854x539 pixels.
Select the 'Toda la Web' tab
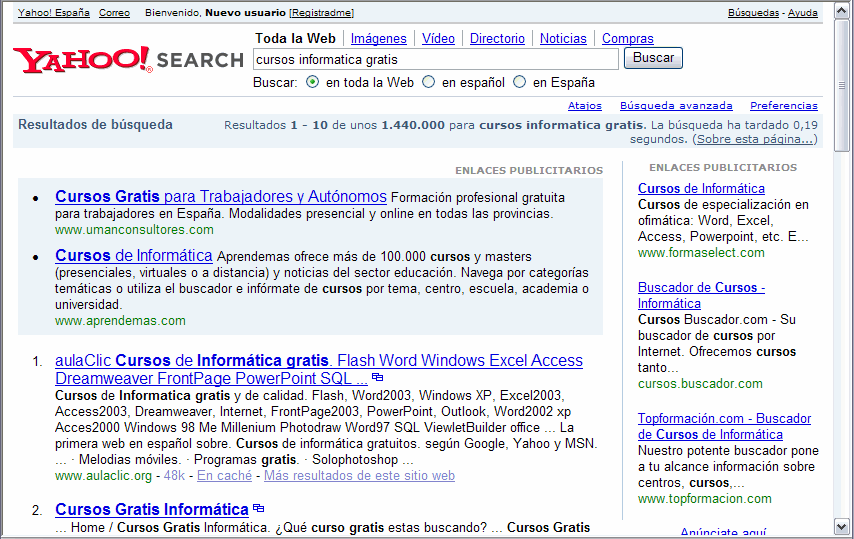click(295, 39)
